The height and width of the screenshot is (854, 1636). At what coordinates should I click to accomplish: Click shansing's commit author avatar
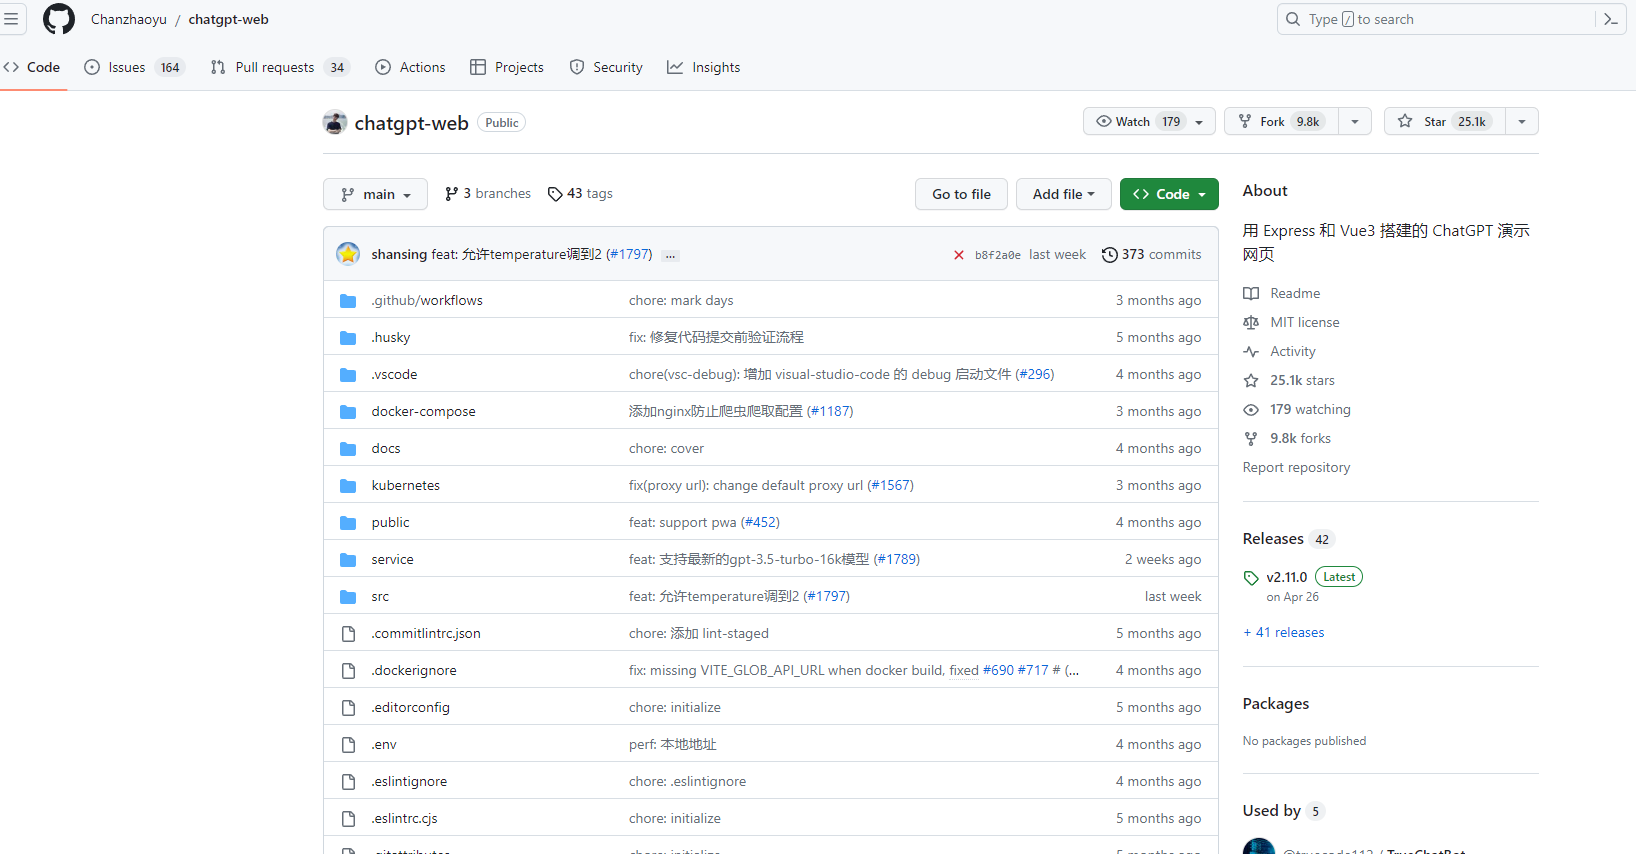point(348,254)
